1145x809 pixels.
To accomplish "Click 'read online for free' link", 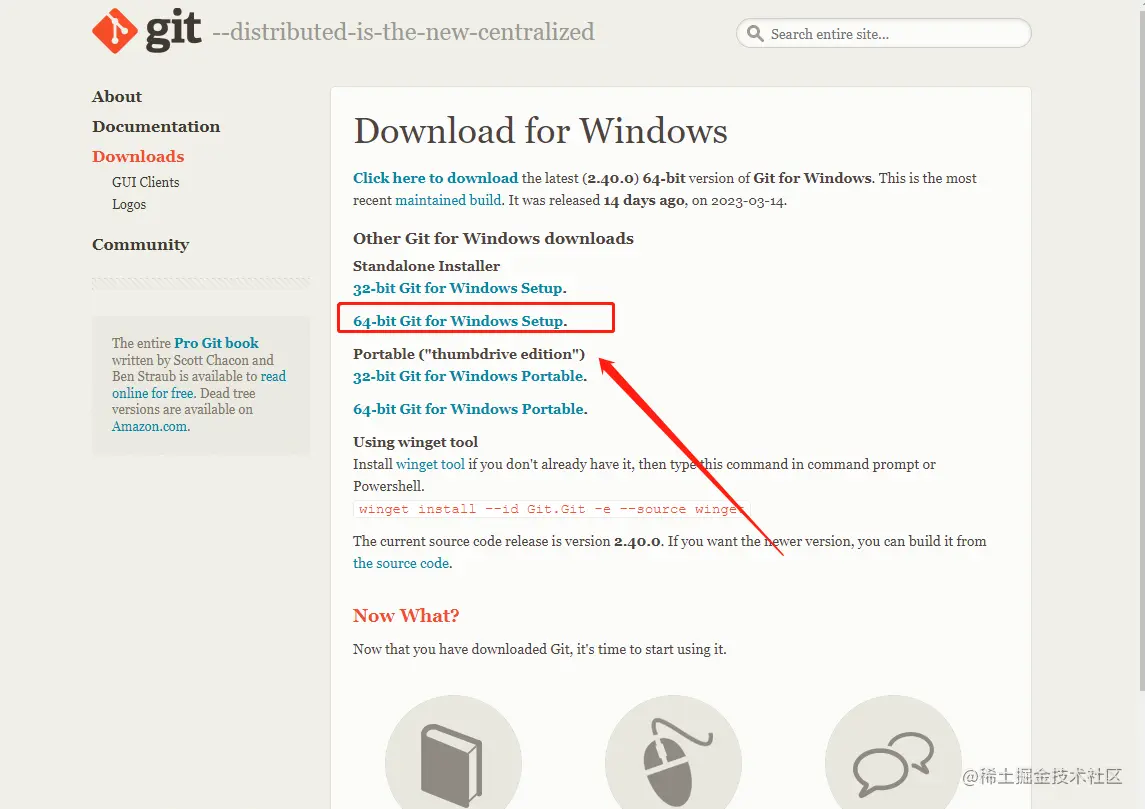I will click(199, 385).
